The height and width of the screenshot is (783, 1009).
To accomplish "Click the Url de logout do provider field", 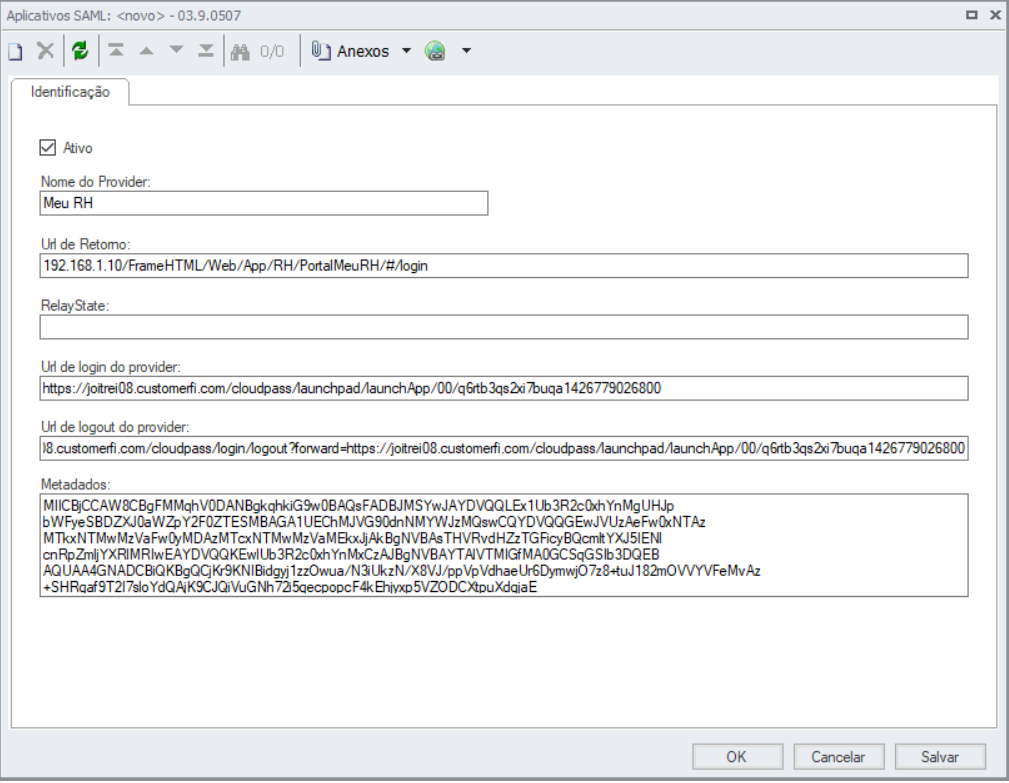I will 504,448.
